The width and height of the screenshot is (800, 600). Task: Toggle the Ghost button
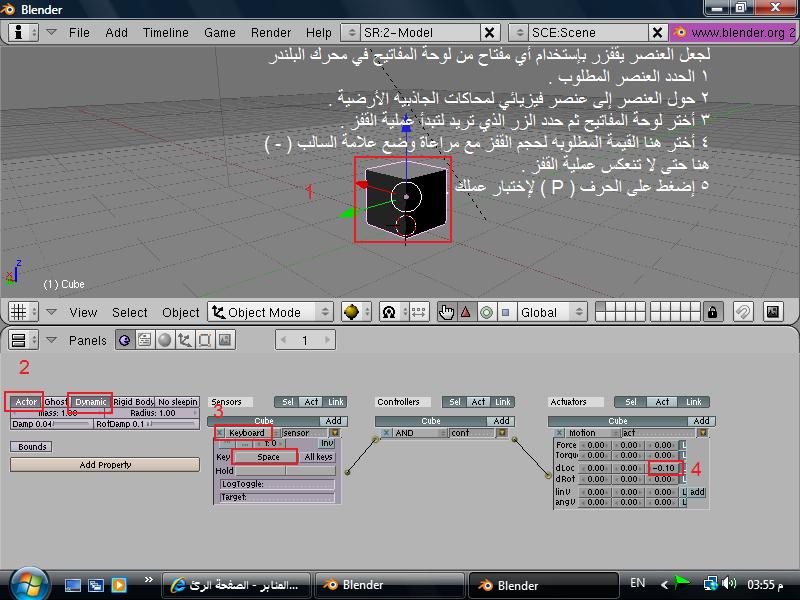pyautogui.click(x=55, y=402)
